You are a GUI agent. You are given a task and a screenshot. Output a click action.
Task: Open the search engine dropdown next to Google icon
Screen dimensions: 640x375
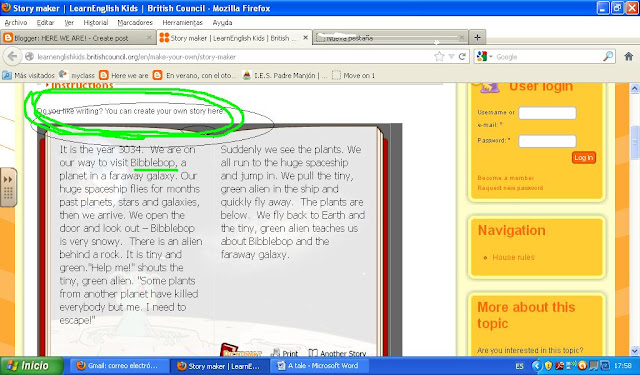point(491,57)
